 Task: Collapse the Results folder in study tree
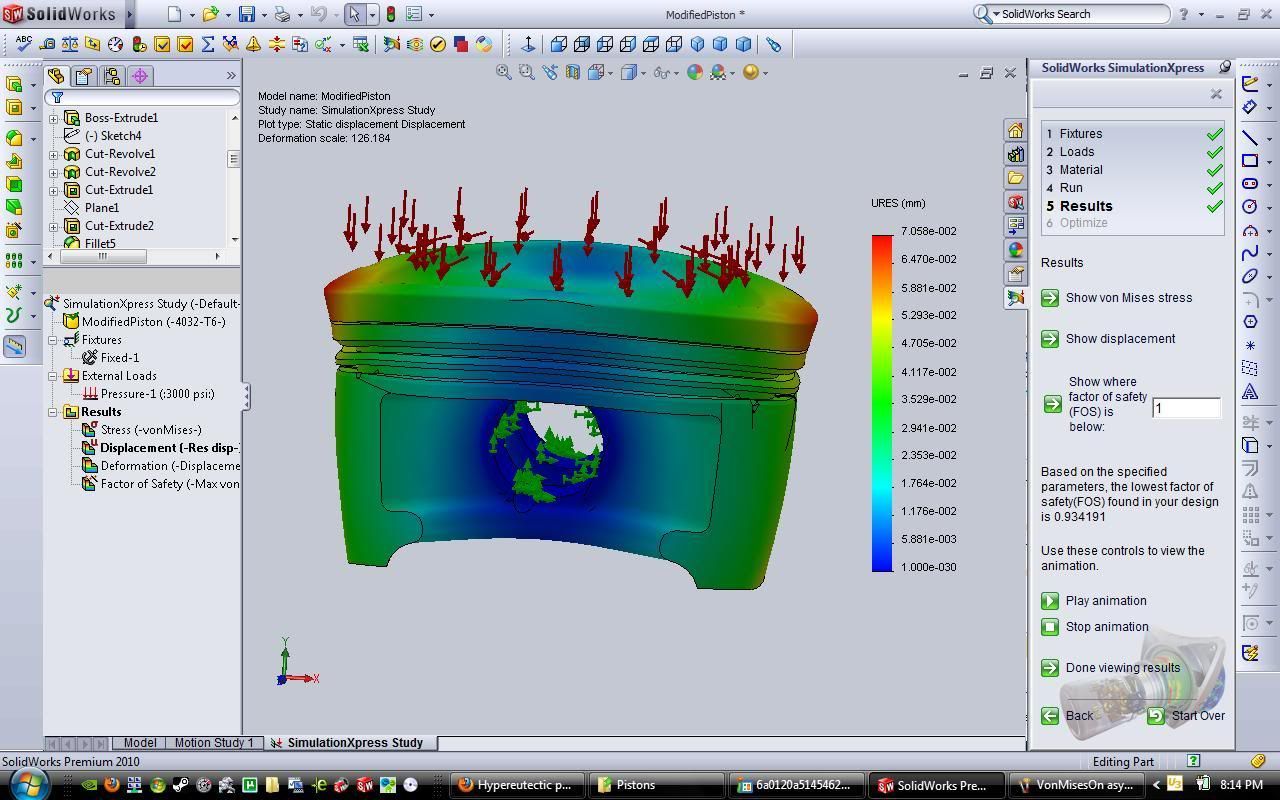click(54, 412)
